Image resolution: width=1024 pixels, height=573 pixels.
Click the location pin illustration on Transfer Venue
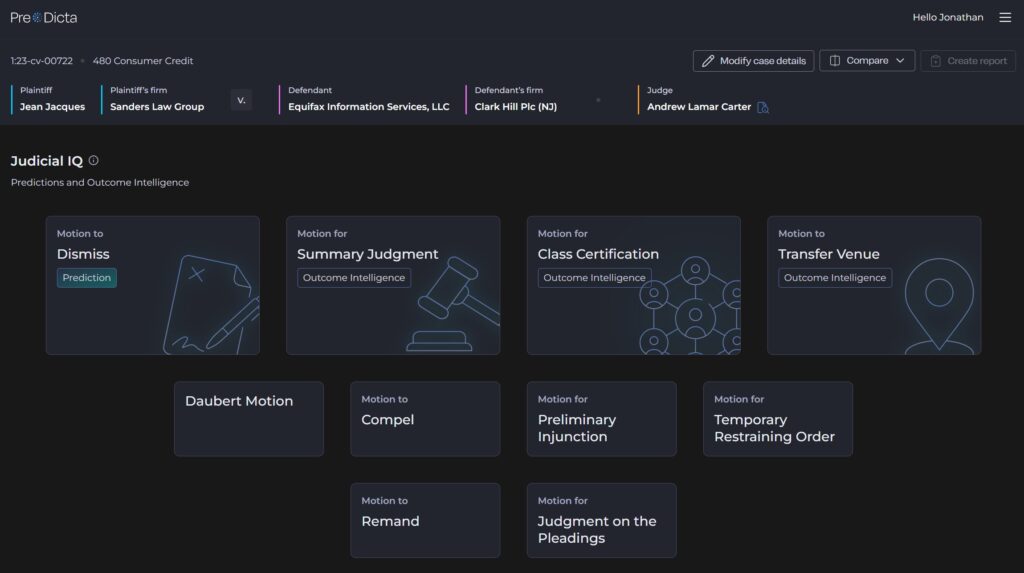[939, 306]
